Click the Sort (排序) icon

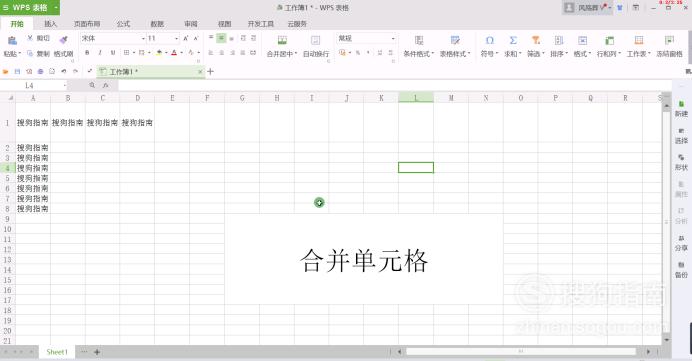point(559,41)
